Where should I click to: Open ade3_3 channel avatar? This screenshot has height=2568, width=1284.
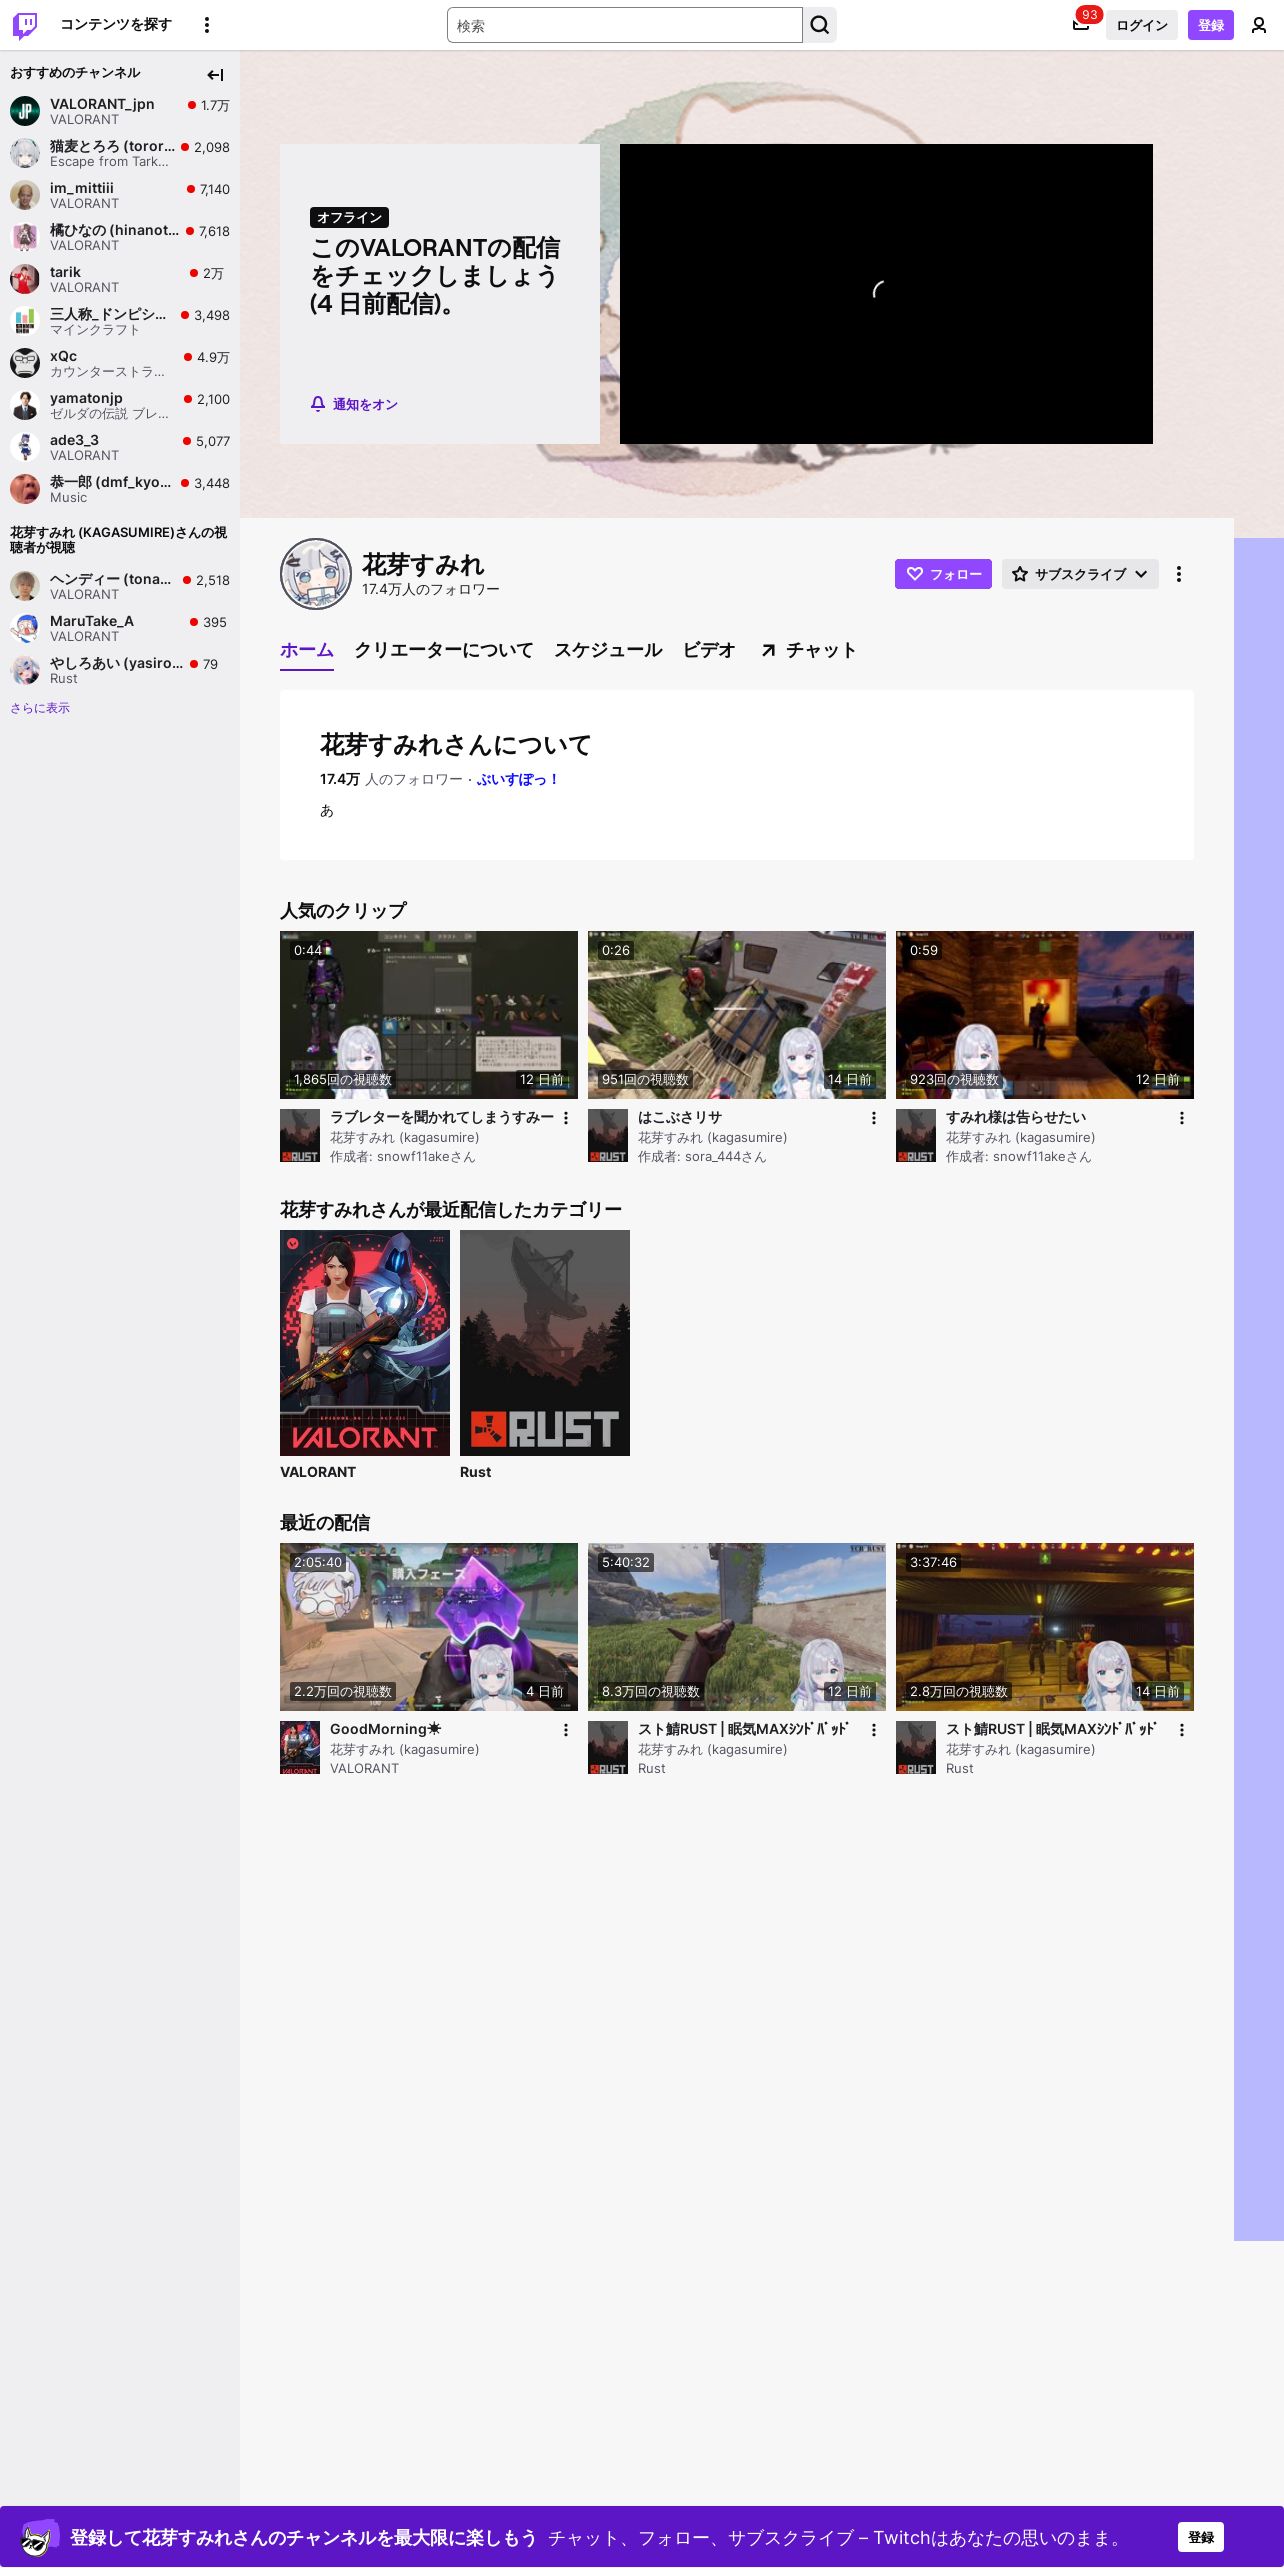click(25, 447)
